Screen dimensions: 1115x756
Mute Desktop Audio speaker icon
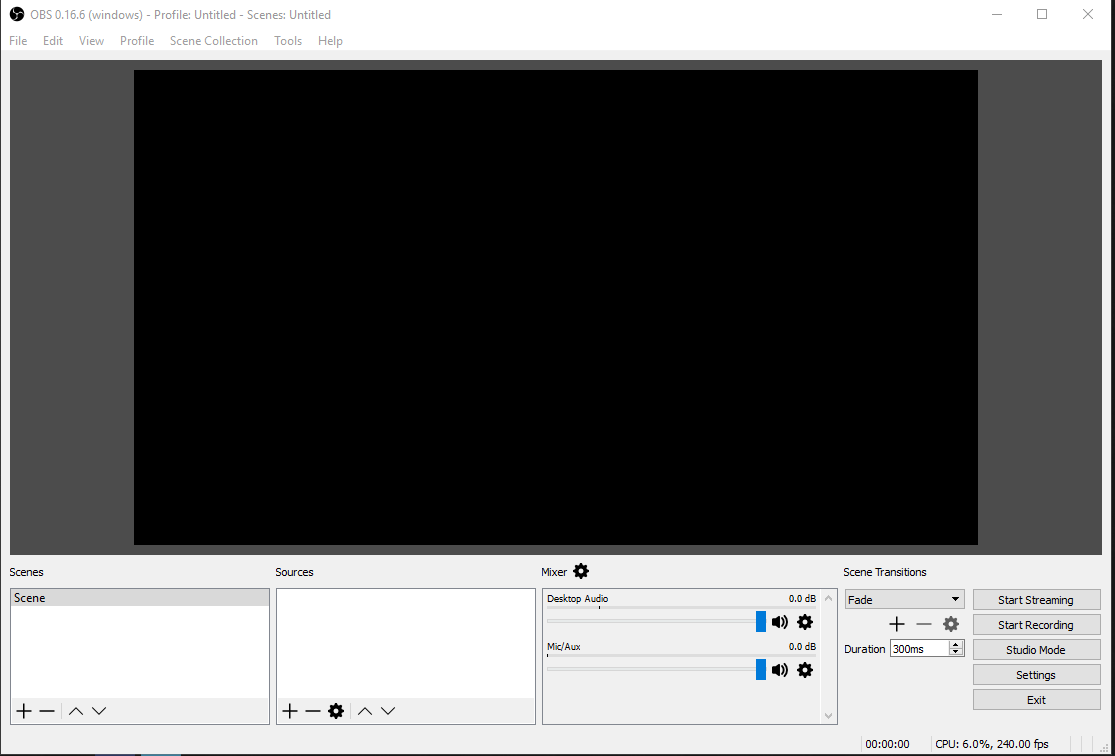click(780, 622)
